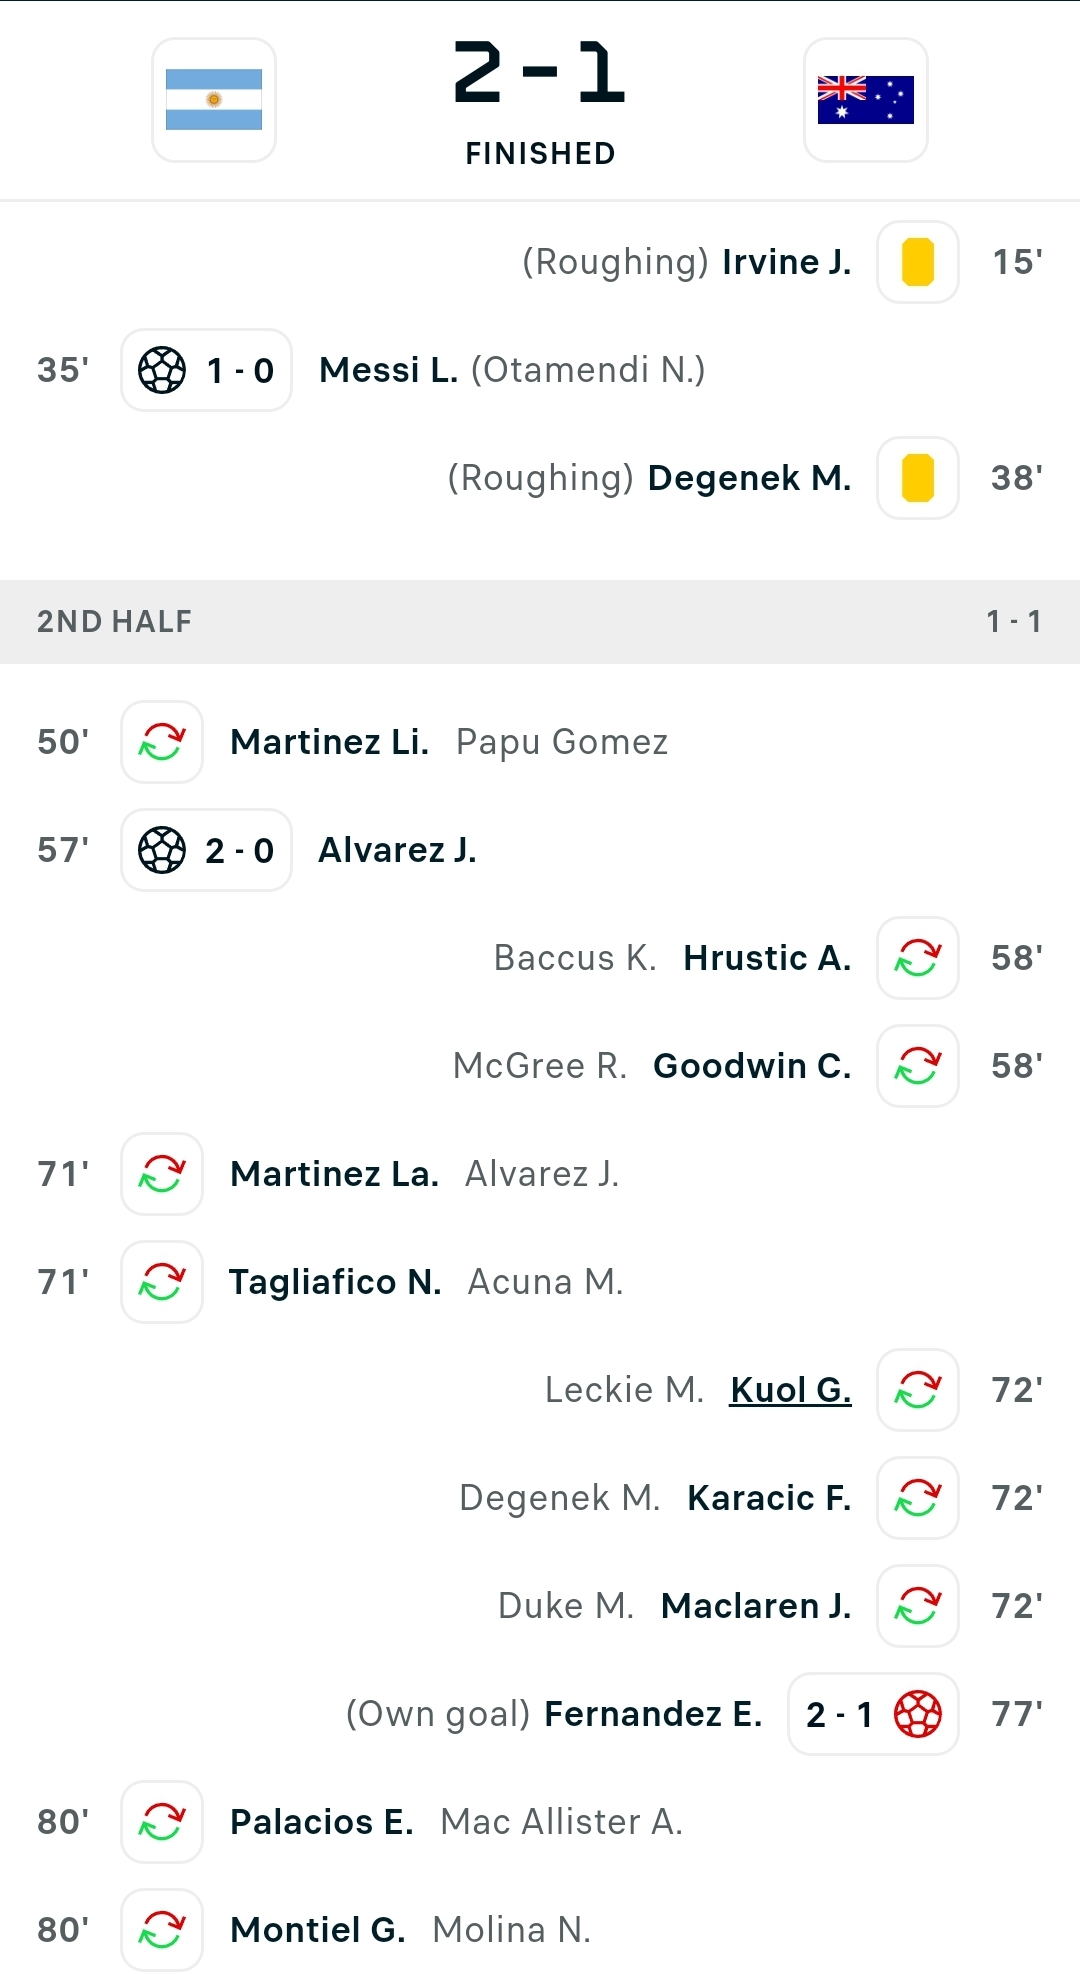Click Maclaren J. substitution icon
Viewport: 1080px width, 1974px height.
click(x=918, y=1606)
